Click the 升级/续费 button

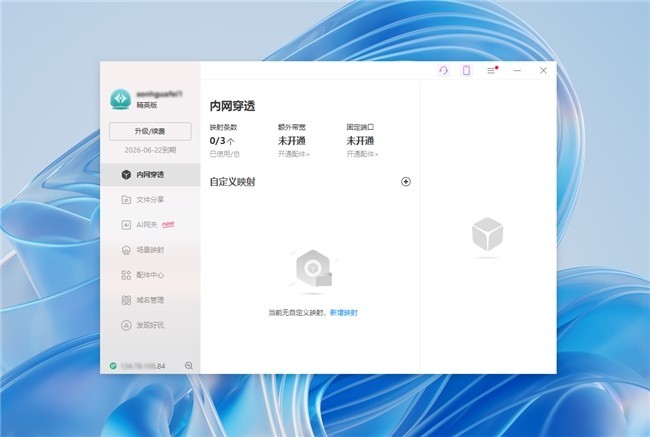pos(150,131)
